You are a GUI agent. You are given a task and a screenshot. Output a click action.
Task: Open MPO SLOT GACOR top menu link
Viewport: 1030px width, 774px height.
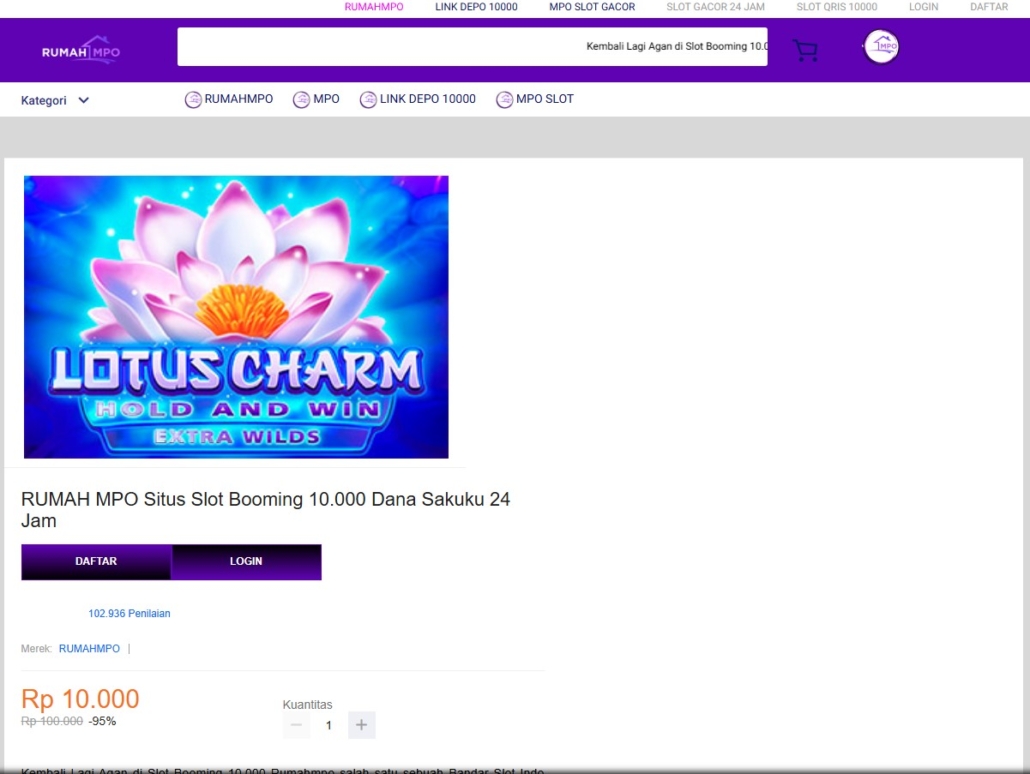tap(592, 7)
